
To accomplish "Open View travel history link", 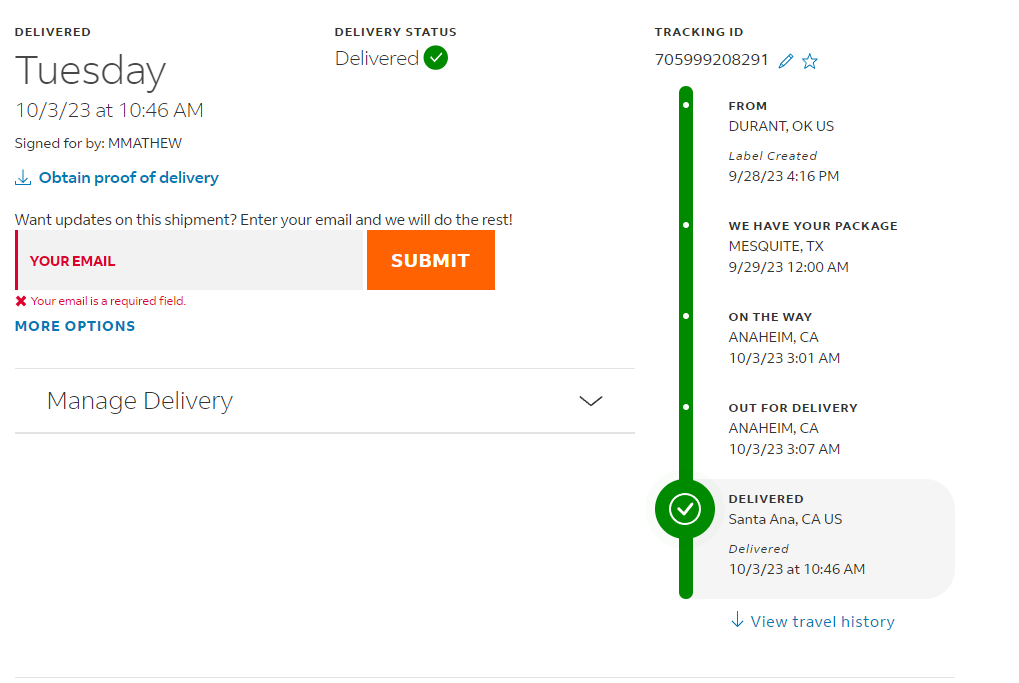I will click(x=822, y=622).
